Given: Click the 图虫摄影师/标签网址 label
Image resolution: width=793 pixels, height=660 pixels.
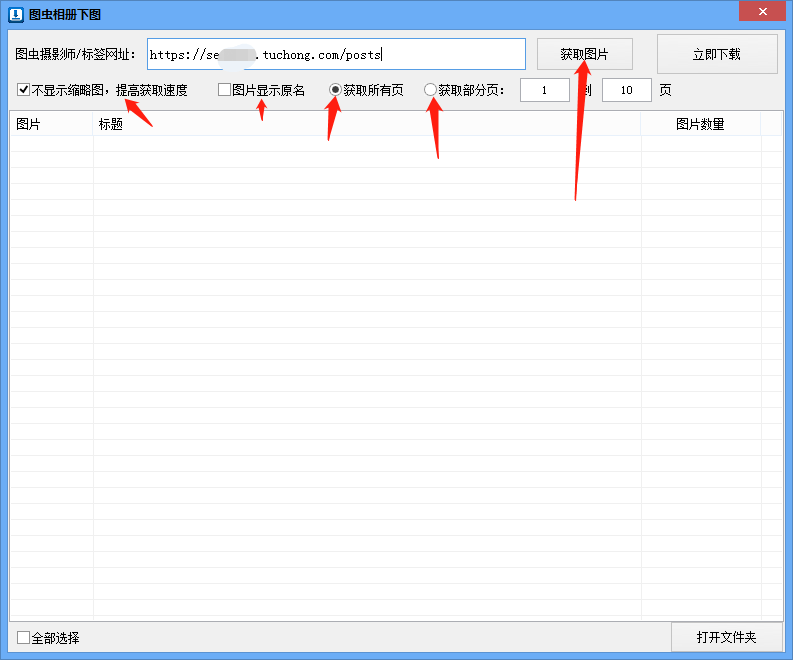Looking at the screenshot, I should click(76, 54).
